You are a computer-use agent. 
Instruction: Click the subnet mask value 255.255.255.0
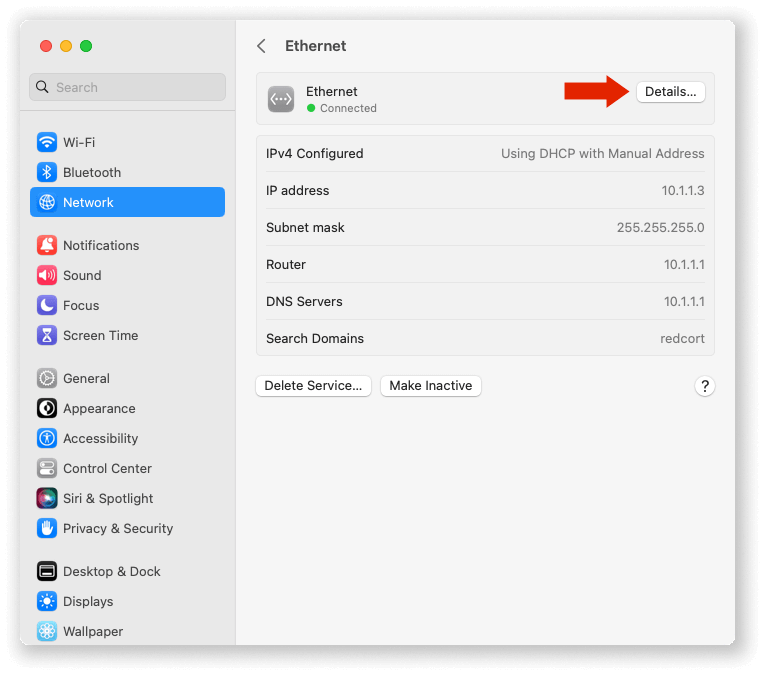coord(660,227)
